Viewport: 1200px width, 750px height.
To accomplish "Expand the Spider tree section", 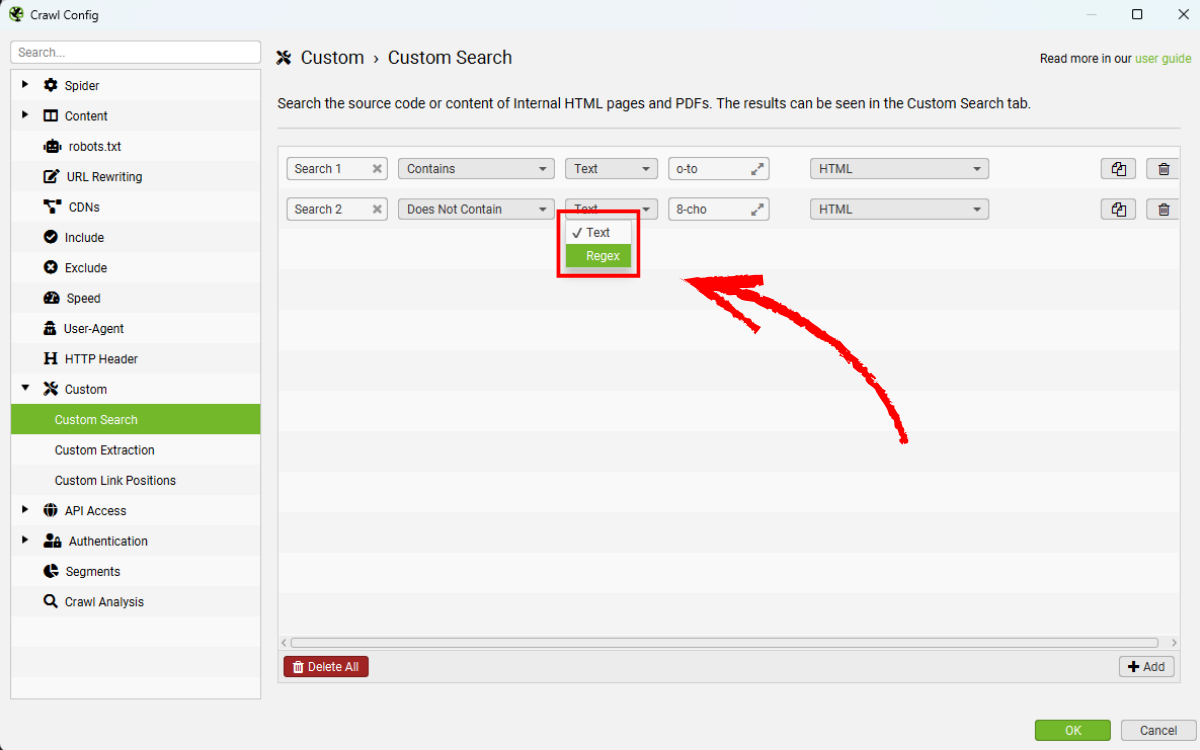I will tap(25, 85).
